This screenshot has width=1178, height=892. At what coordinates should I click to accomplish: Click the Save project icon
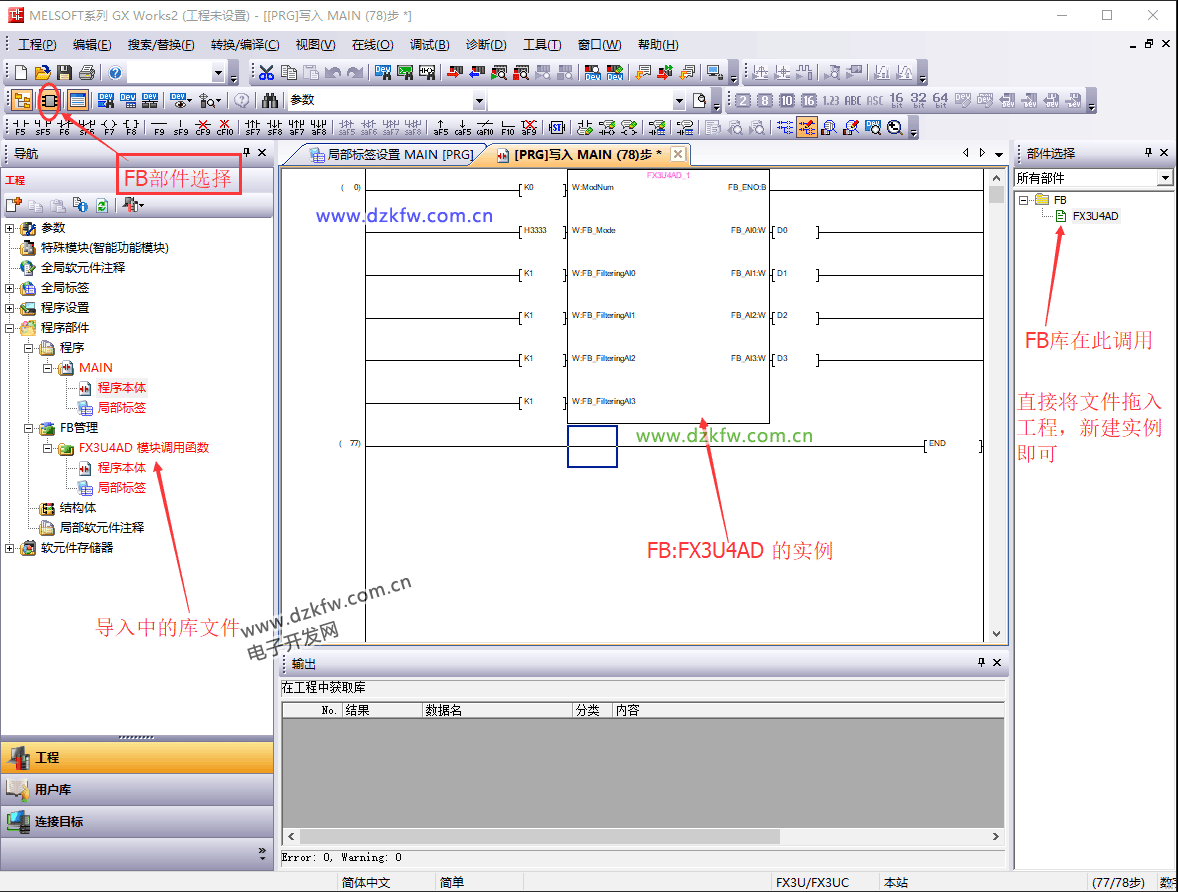click(x=64, y=73)
